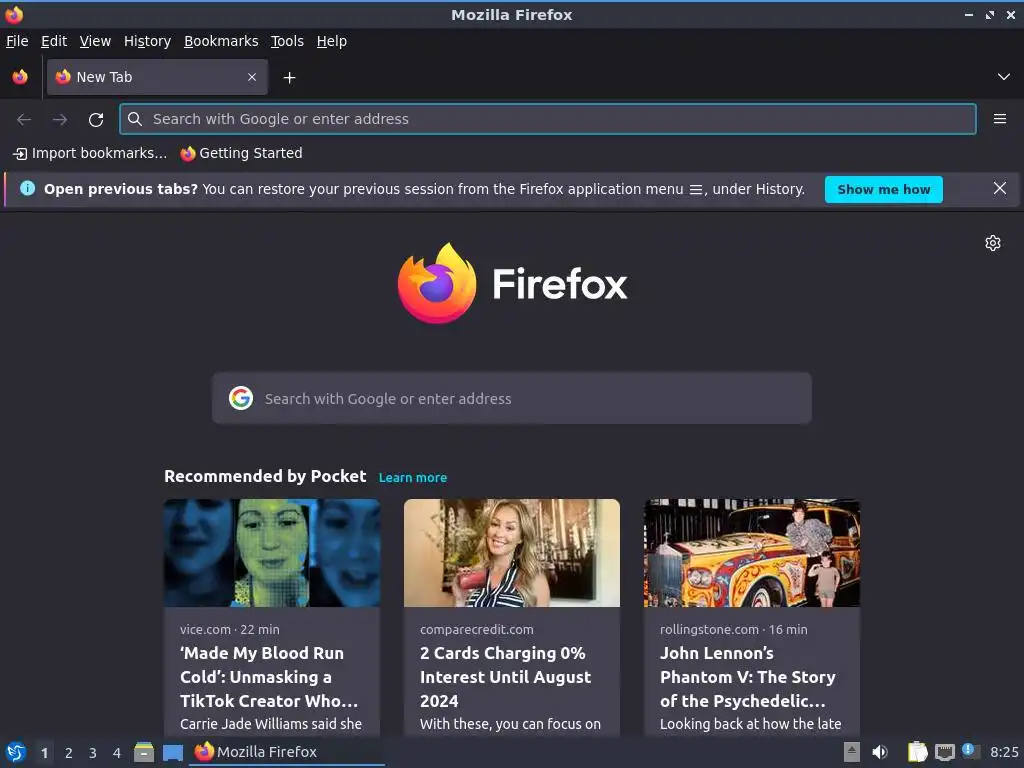Click the Firefox logo on page
This screenshot has width=1024, height=768.
512,283
